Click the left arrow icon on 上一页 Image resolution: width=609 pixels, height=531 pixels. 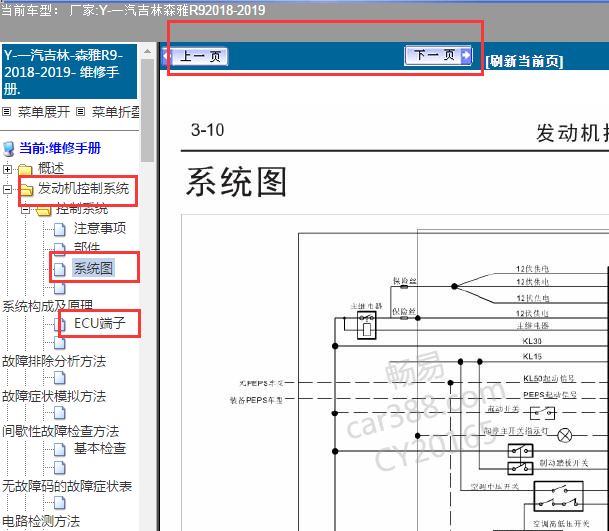[x=166, y=56]
